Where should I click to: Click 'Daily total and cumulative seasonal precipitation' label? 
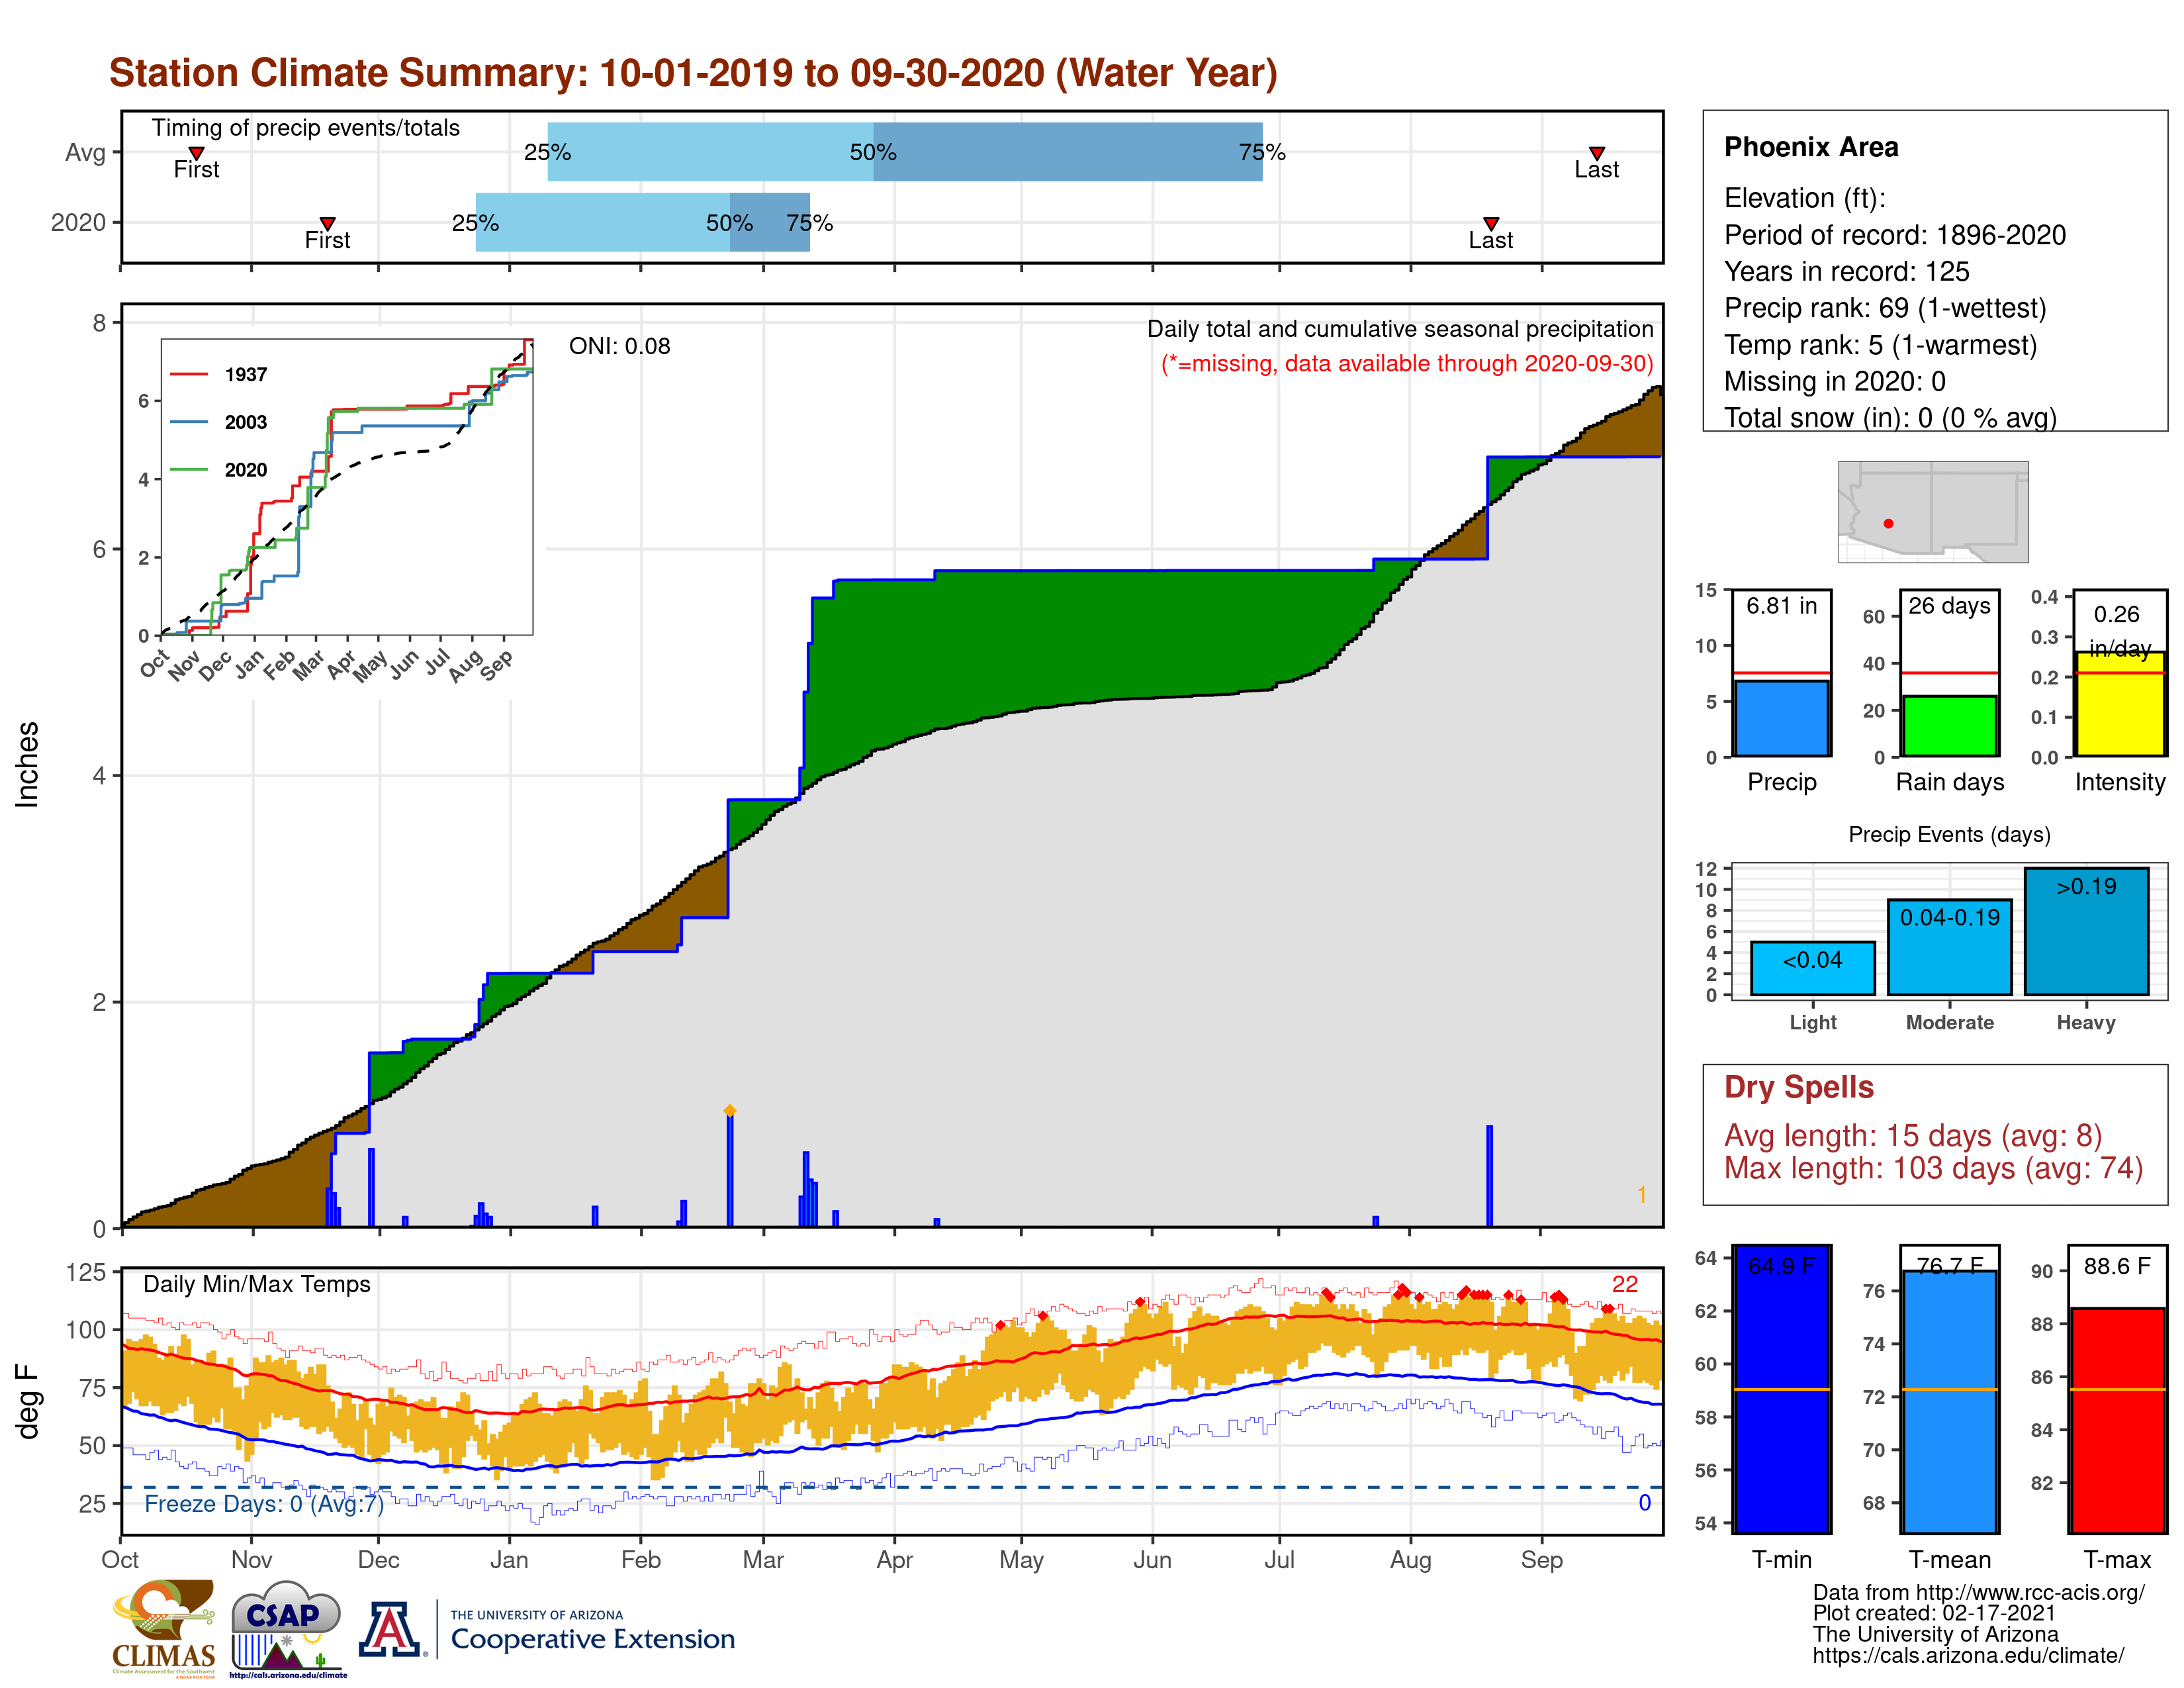click(1400, 329)
